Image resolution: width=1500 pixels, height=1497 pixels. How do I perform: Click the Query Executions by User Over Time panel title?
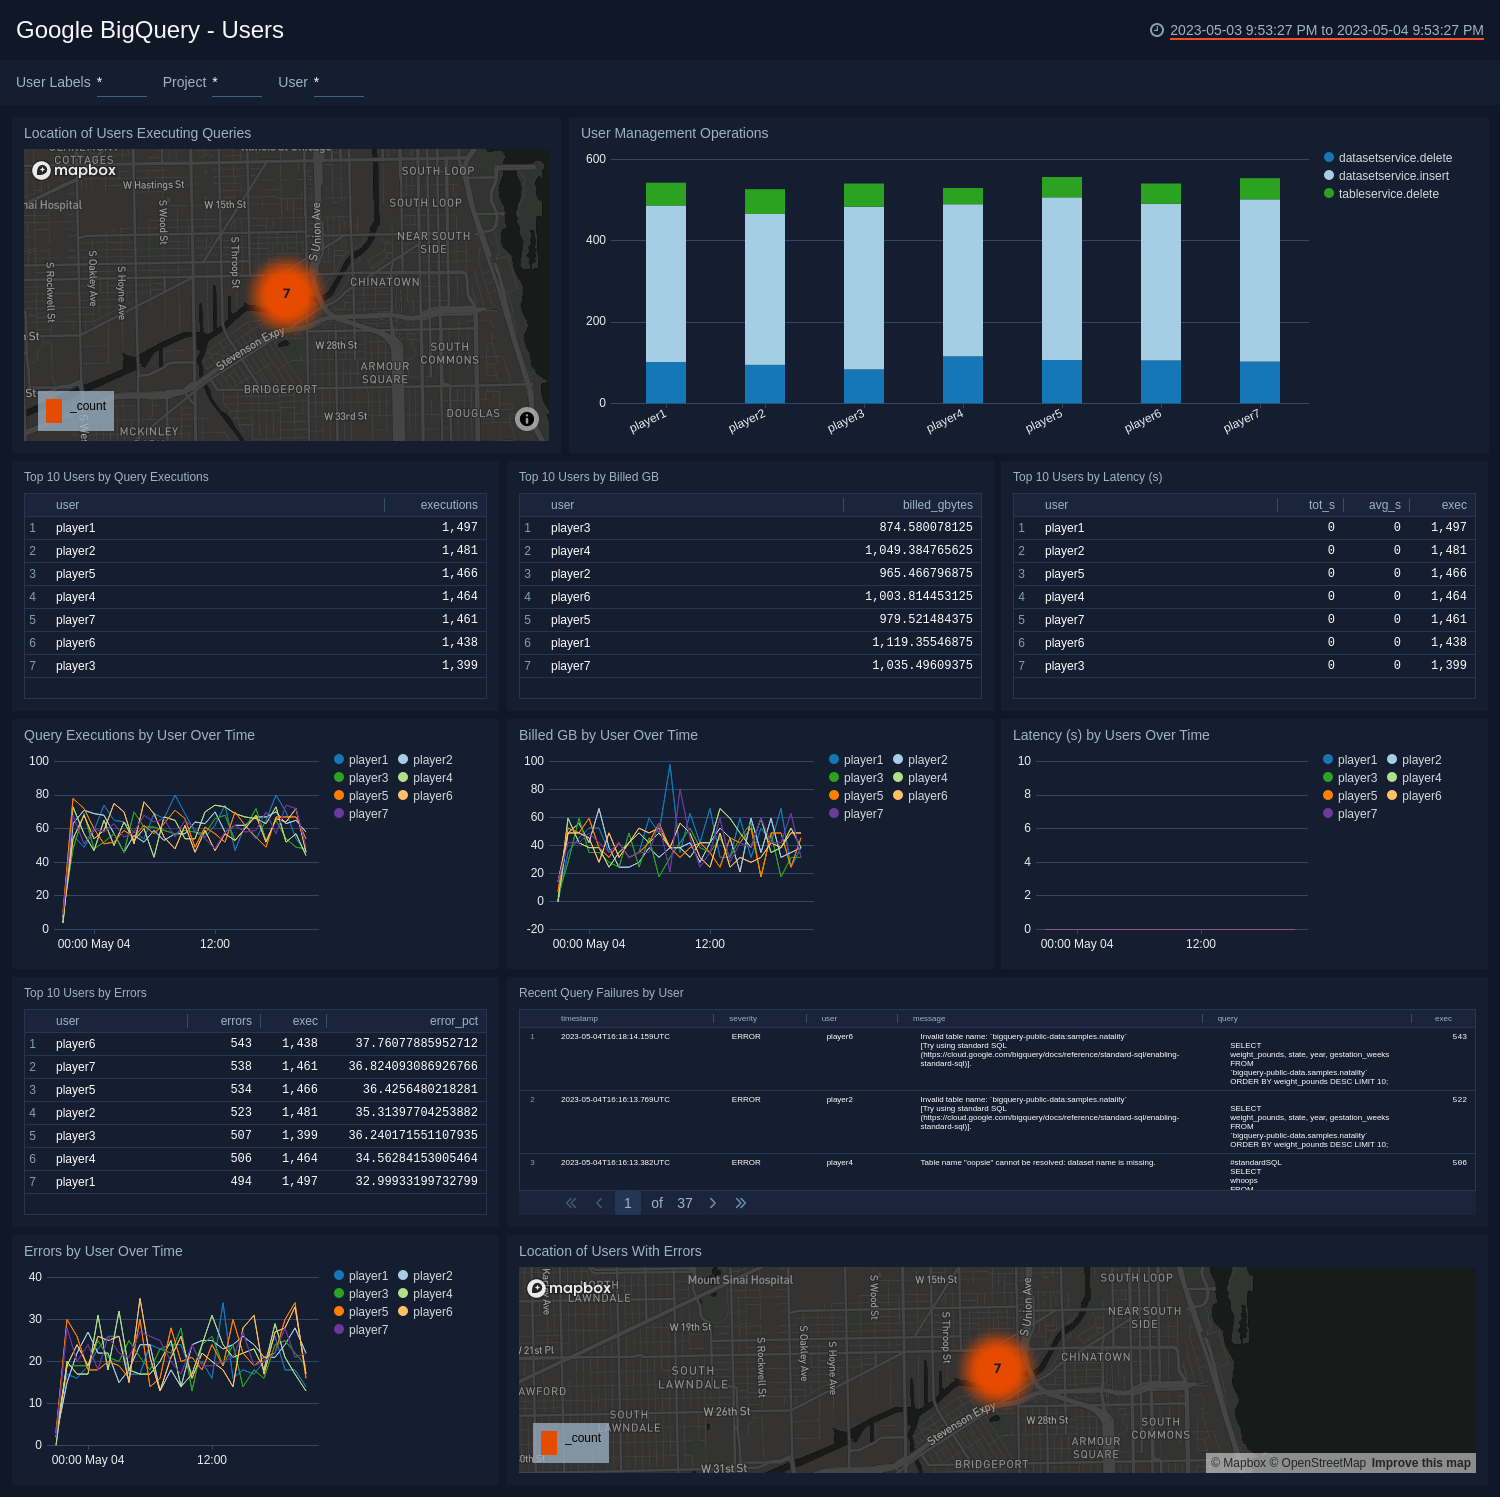click(139, 735)
